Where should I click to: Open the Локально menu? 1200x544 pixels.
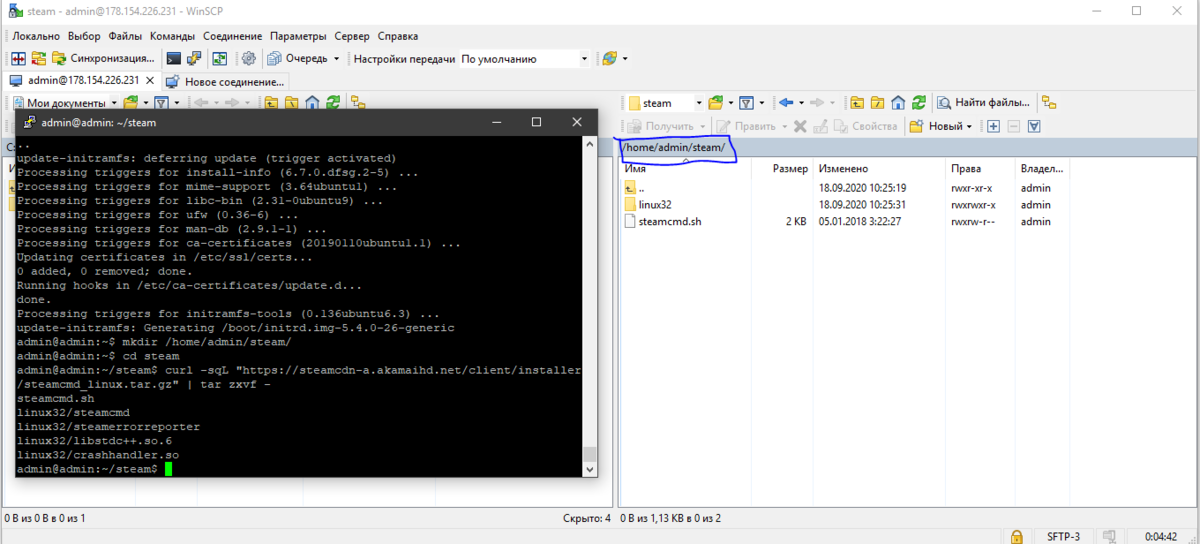35,36
